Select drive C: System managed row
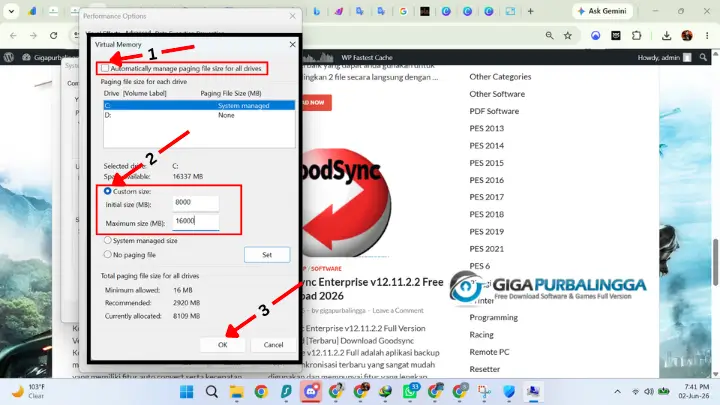This screenshot has width=720, height=405. tap(199, 106)
